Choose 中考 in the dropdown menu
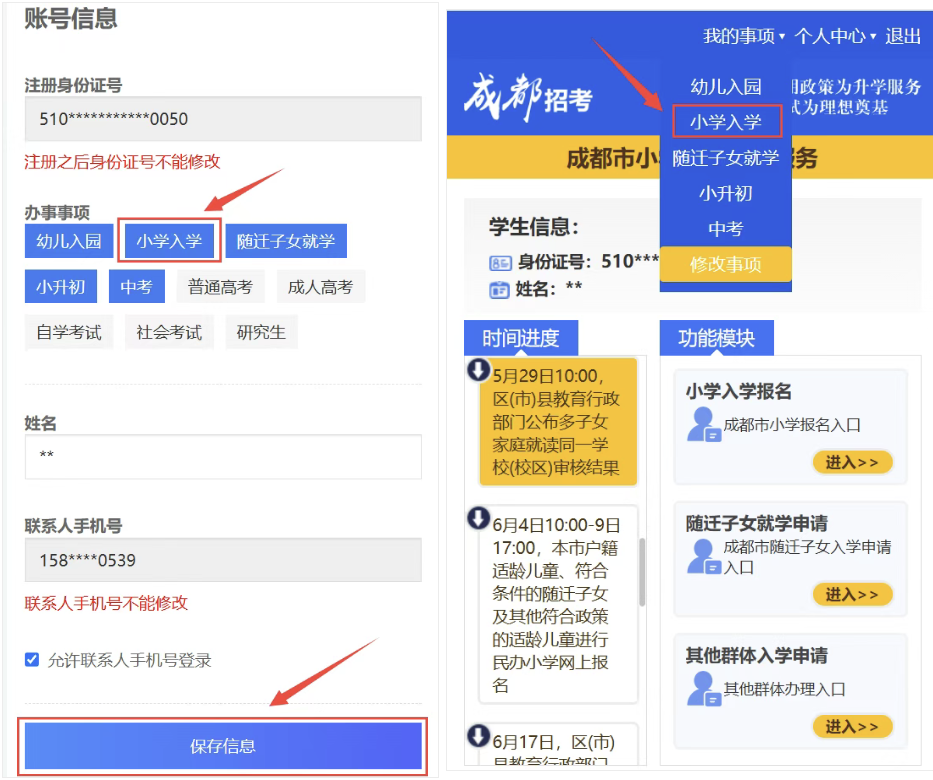The width and height of the screenshot is (933, 780). (x=726, y=228)
